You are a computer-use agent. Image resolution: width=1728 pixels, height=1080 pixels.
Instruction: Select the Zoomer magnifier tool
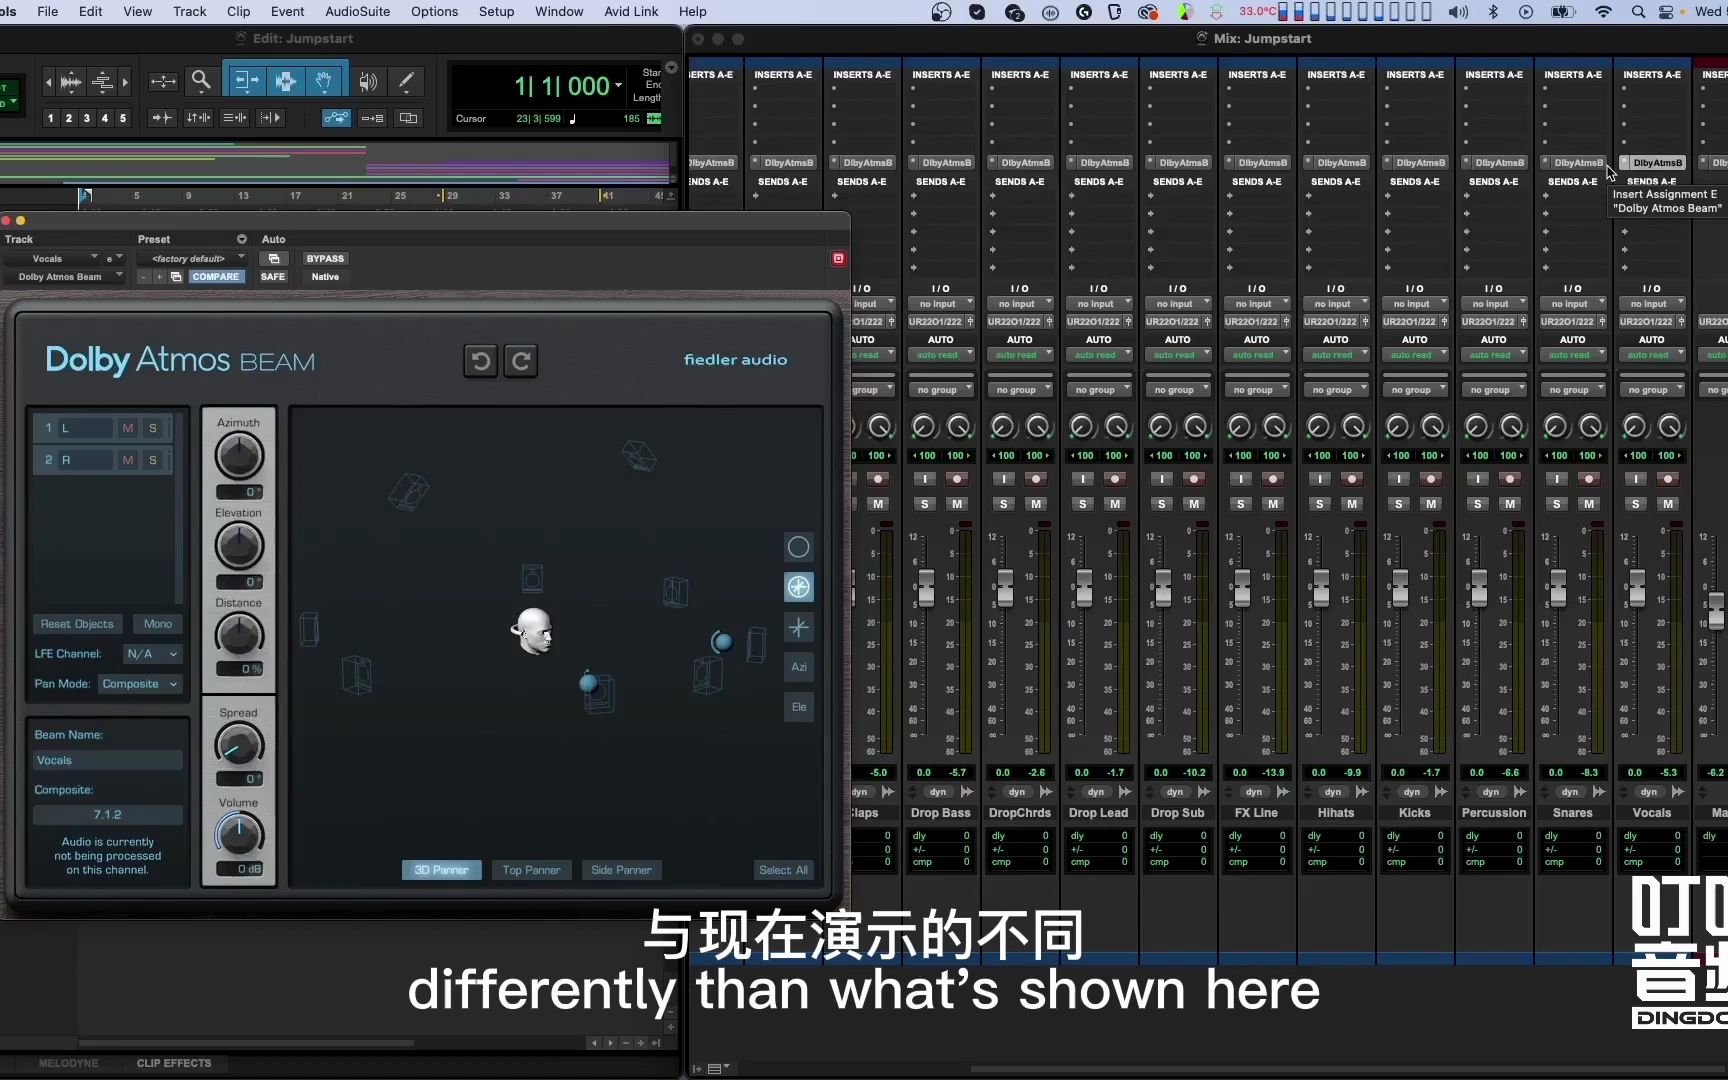pyautogui.click(x=201, y=81)
